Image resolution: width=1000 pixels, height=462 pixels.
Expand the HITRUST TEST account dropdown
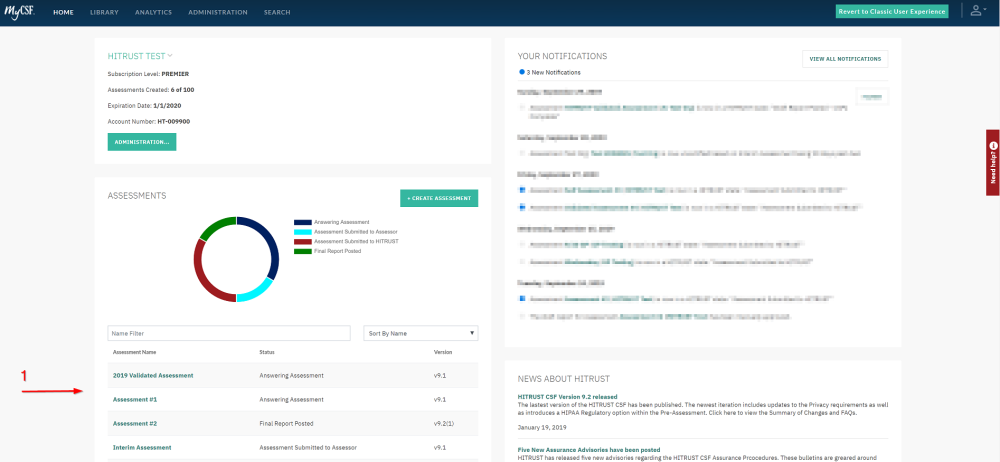140,56
